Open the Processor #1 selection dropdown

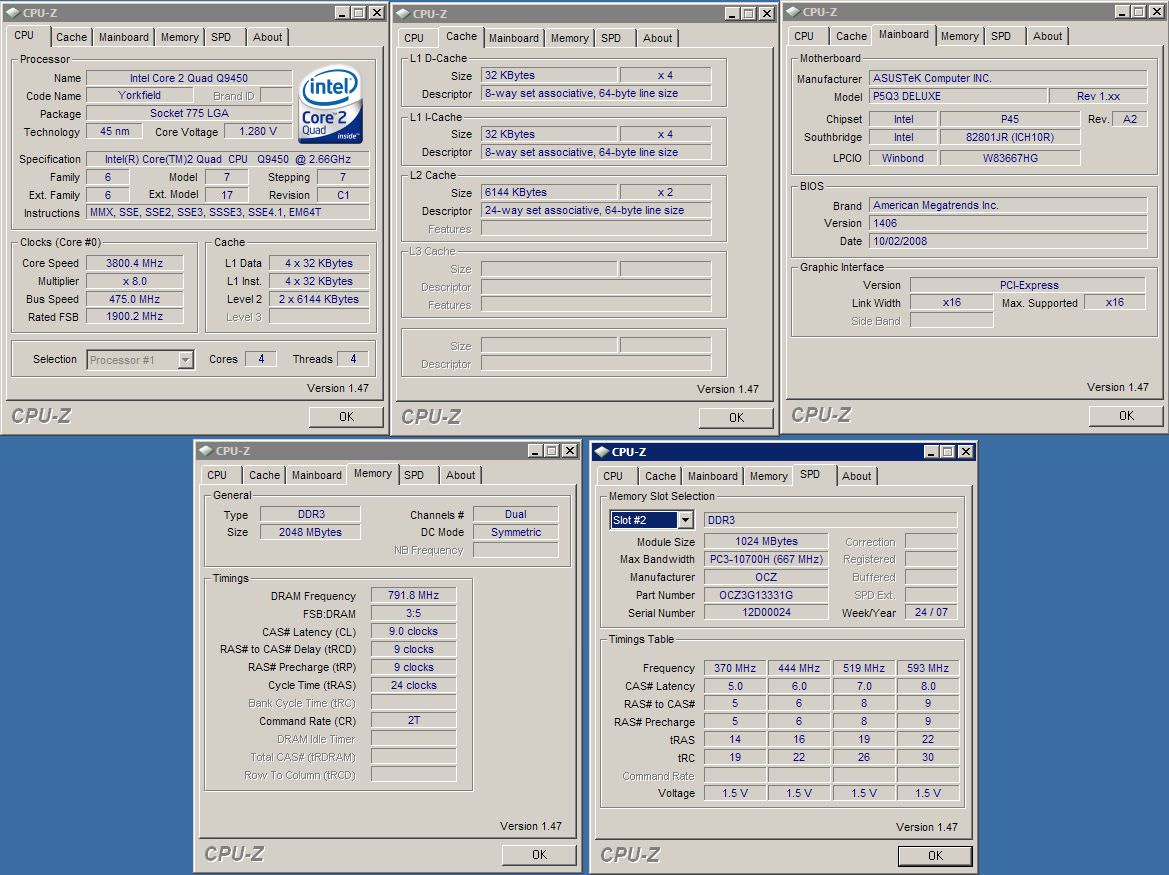[x=186, y=360]
